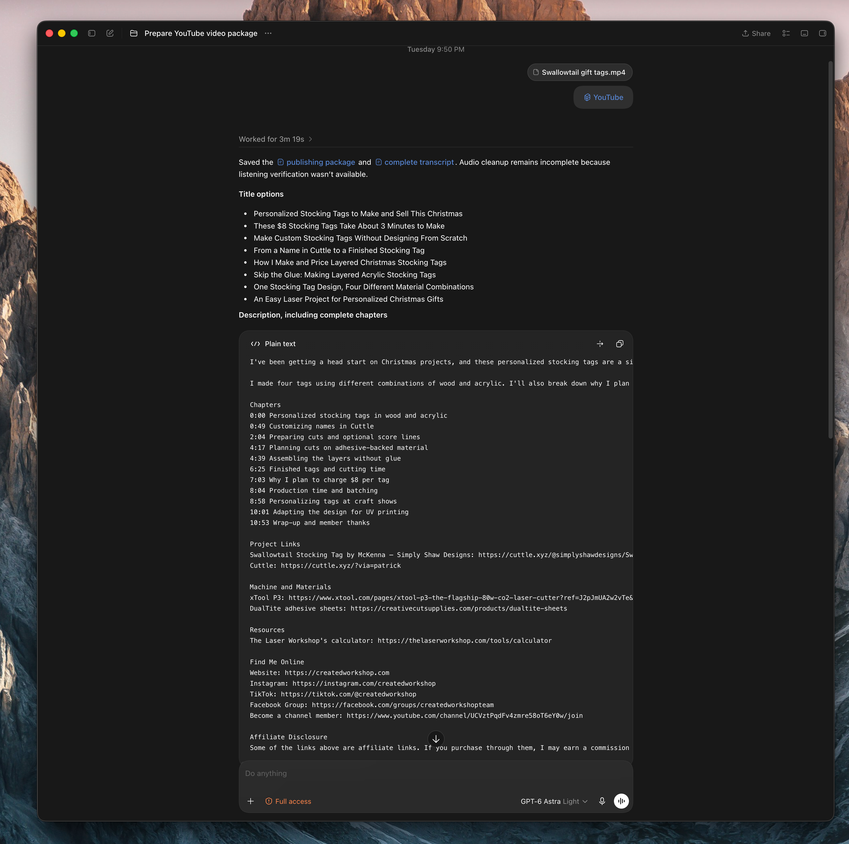Click the vertical scrollbar of the conversation

830,249
